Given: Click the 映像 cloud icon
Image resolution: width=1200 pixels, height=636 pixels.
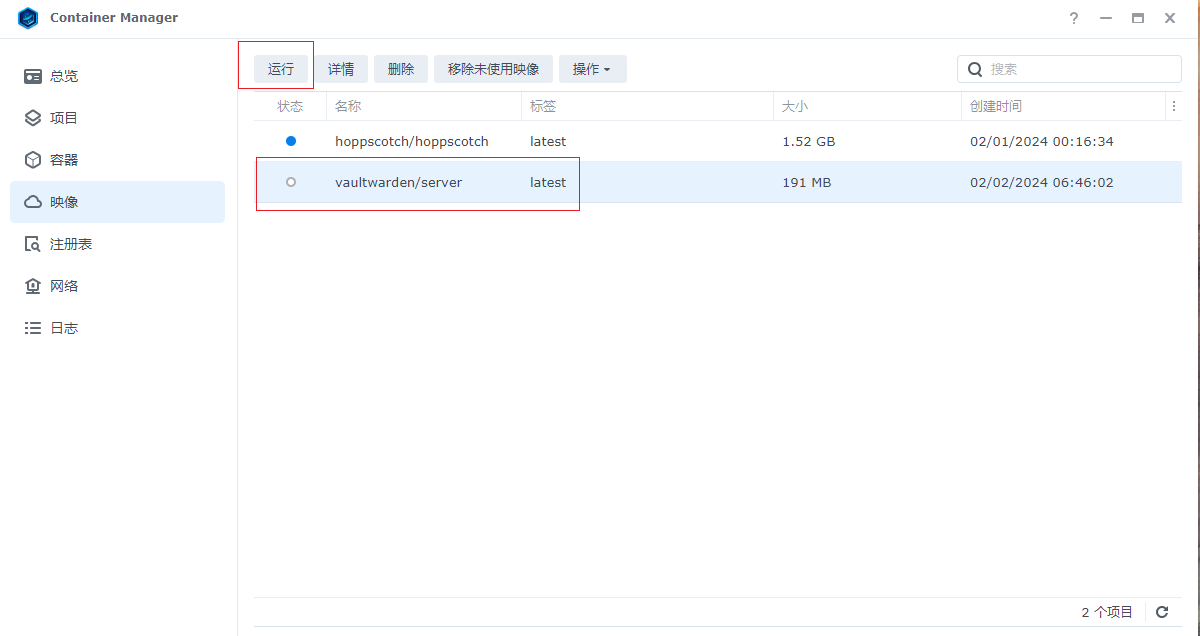Looking at the screenshot, I should pos(33,202).
